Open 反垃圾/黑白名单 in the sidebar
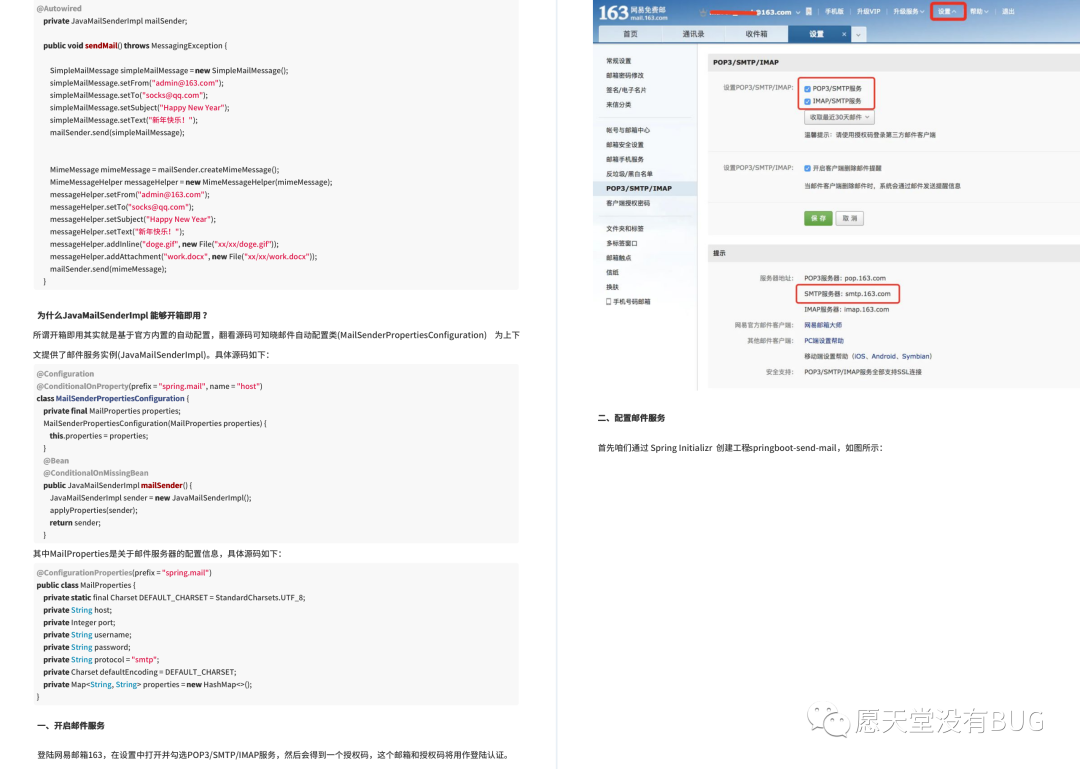 629,174
